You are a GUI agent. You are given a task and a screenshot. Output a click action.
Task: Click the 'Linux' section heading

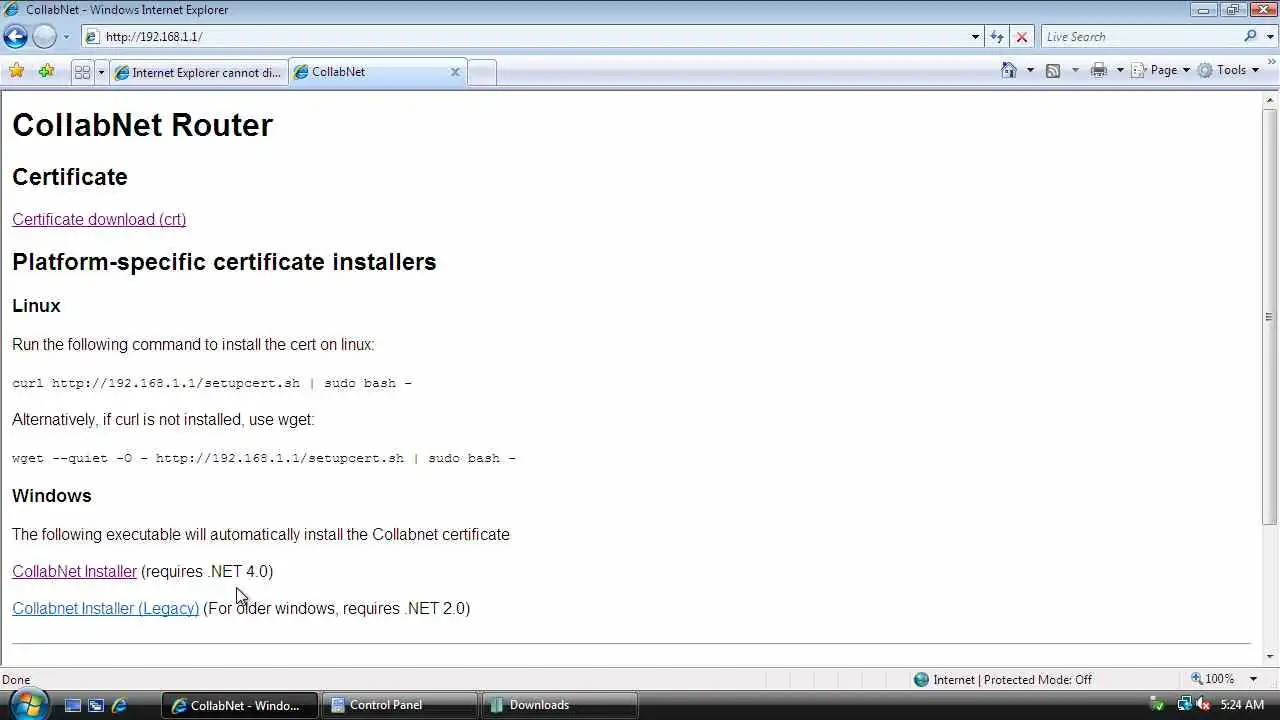point(36,306)
